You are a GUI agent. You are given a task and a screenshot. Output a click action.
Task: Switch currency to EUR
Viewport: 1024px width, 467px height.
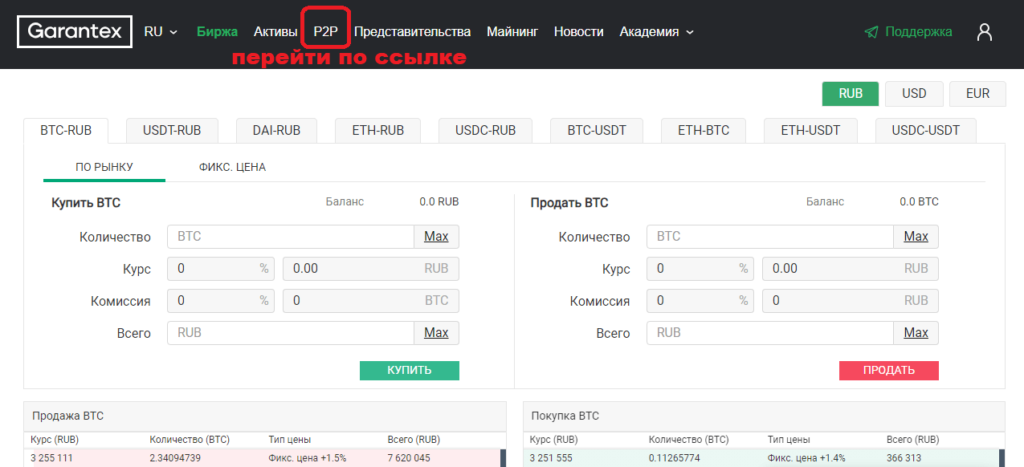tap(977, 93)
